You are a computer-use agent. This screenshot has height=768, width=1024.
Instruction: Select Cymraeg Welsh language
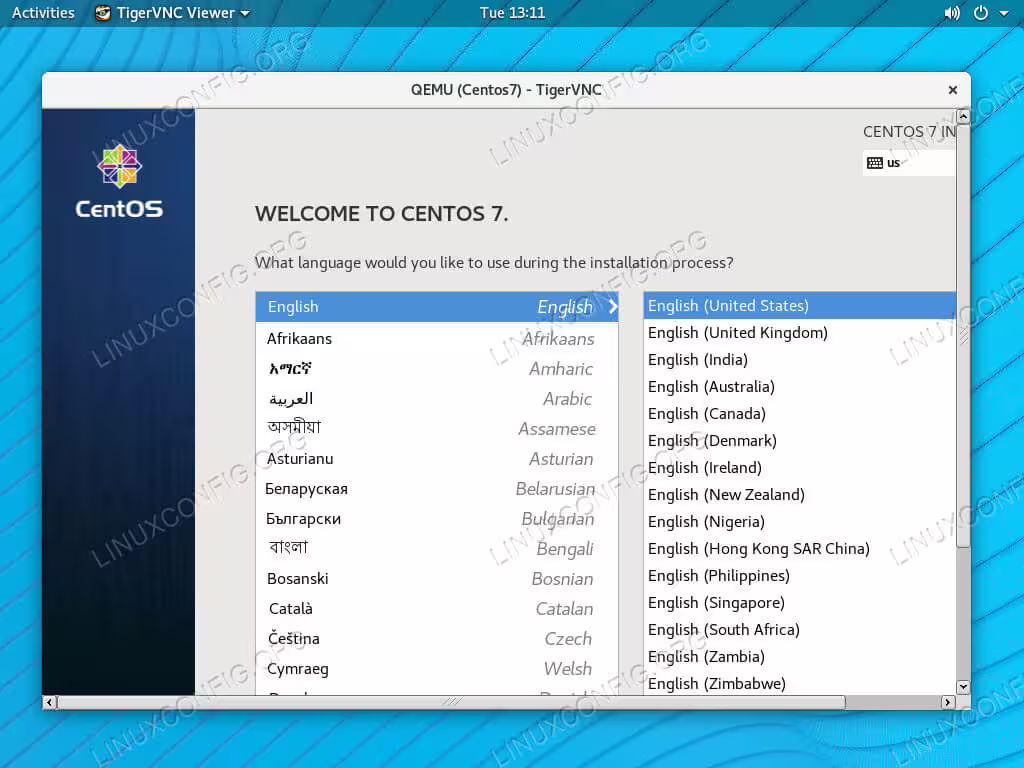(x=436, y=669)
